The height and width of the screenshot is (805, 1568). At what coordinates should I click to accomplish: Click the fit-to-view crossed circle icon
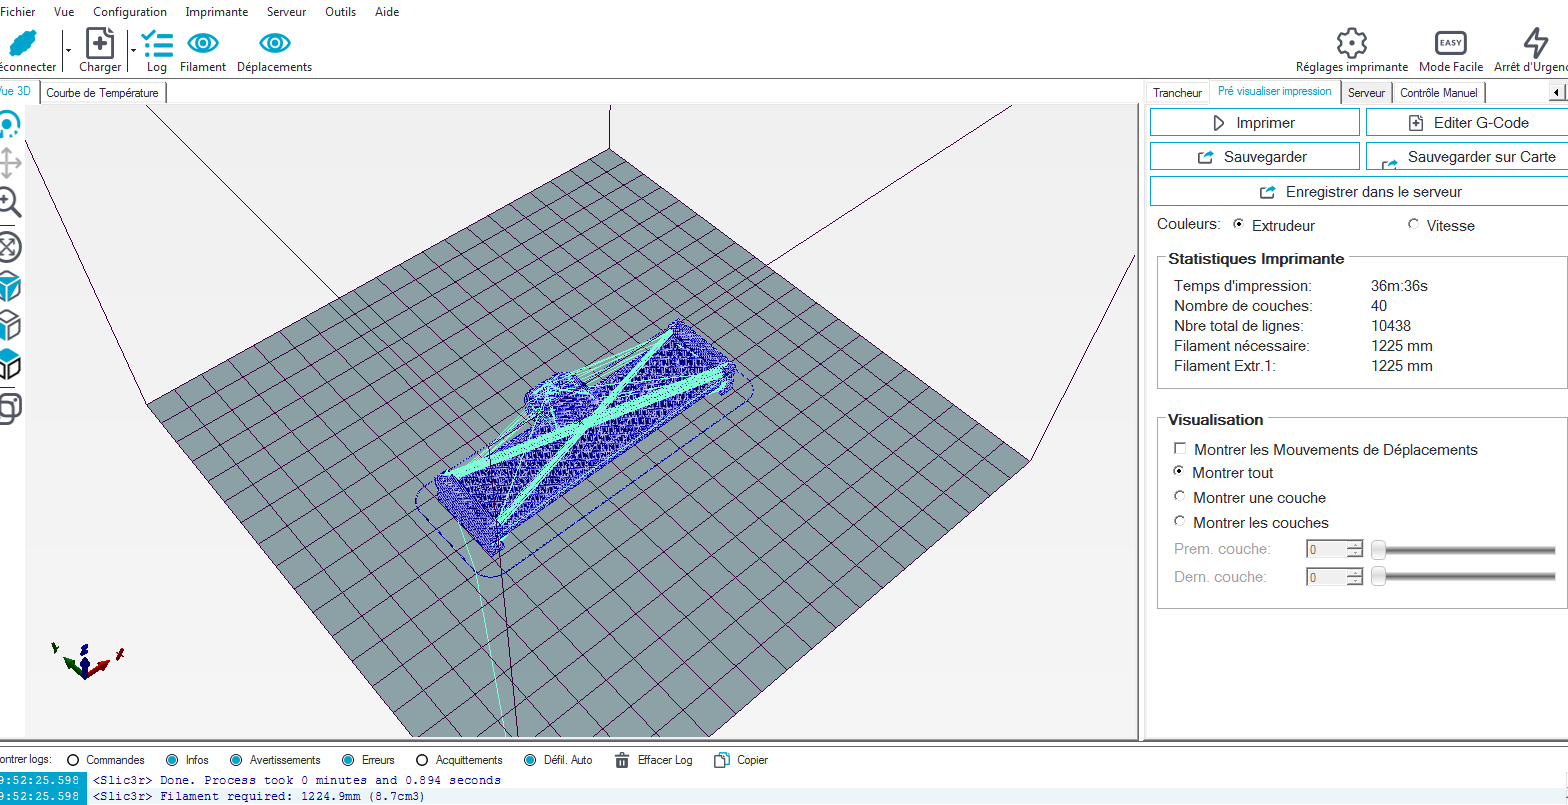[x=9, y=247]
